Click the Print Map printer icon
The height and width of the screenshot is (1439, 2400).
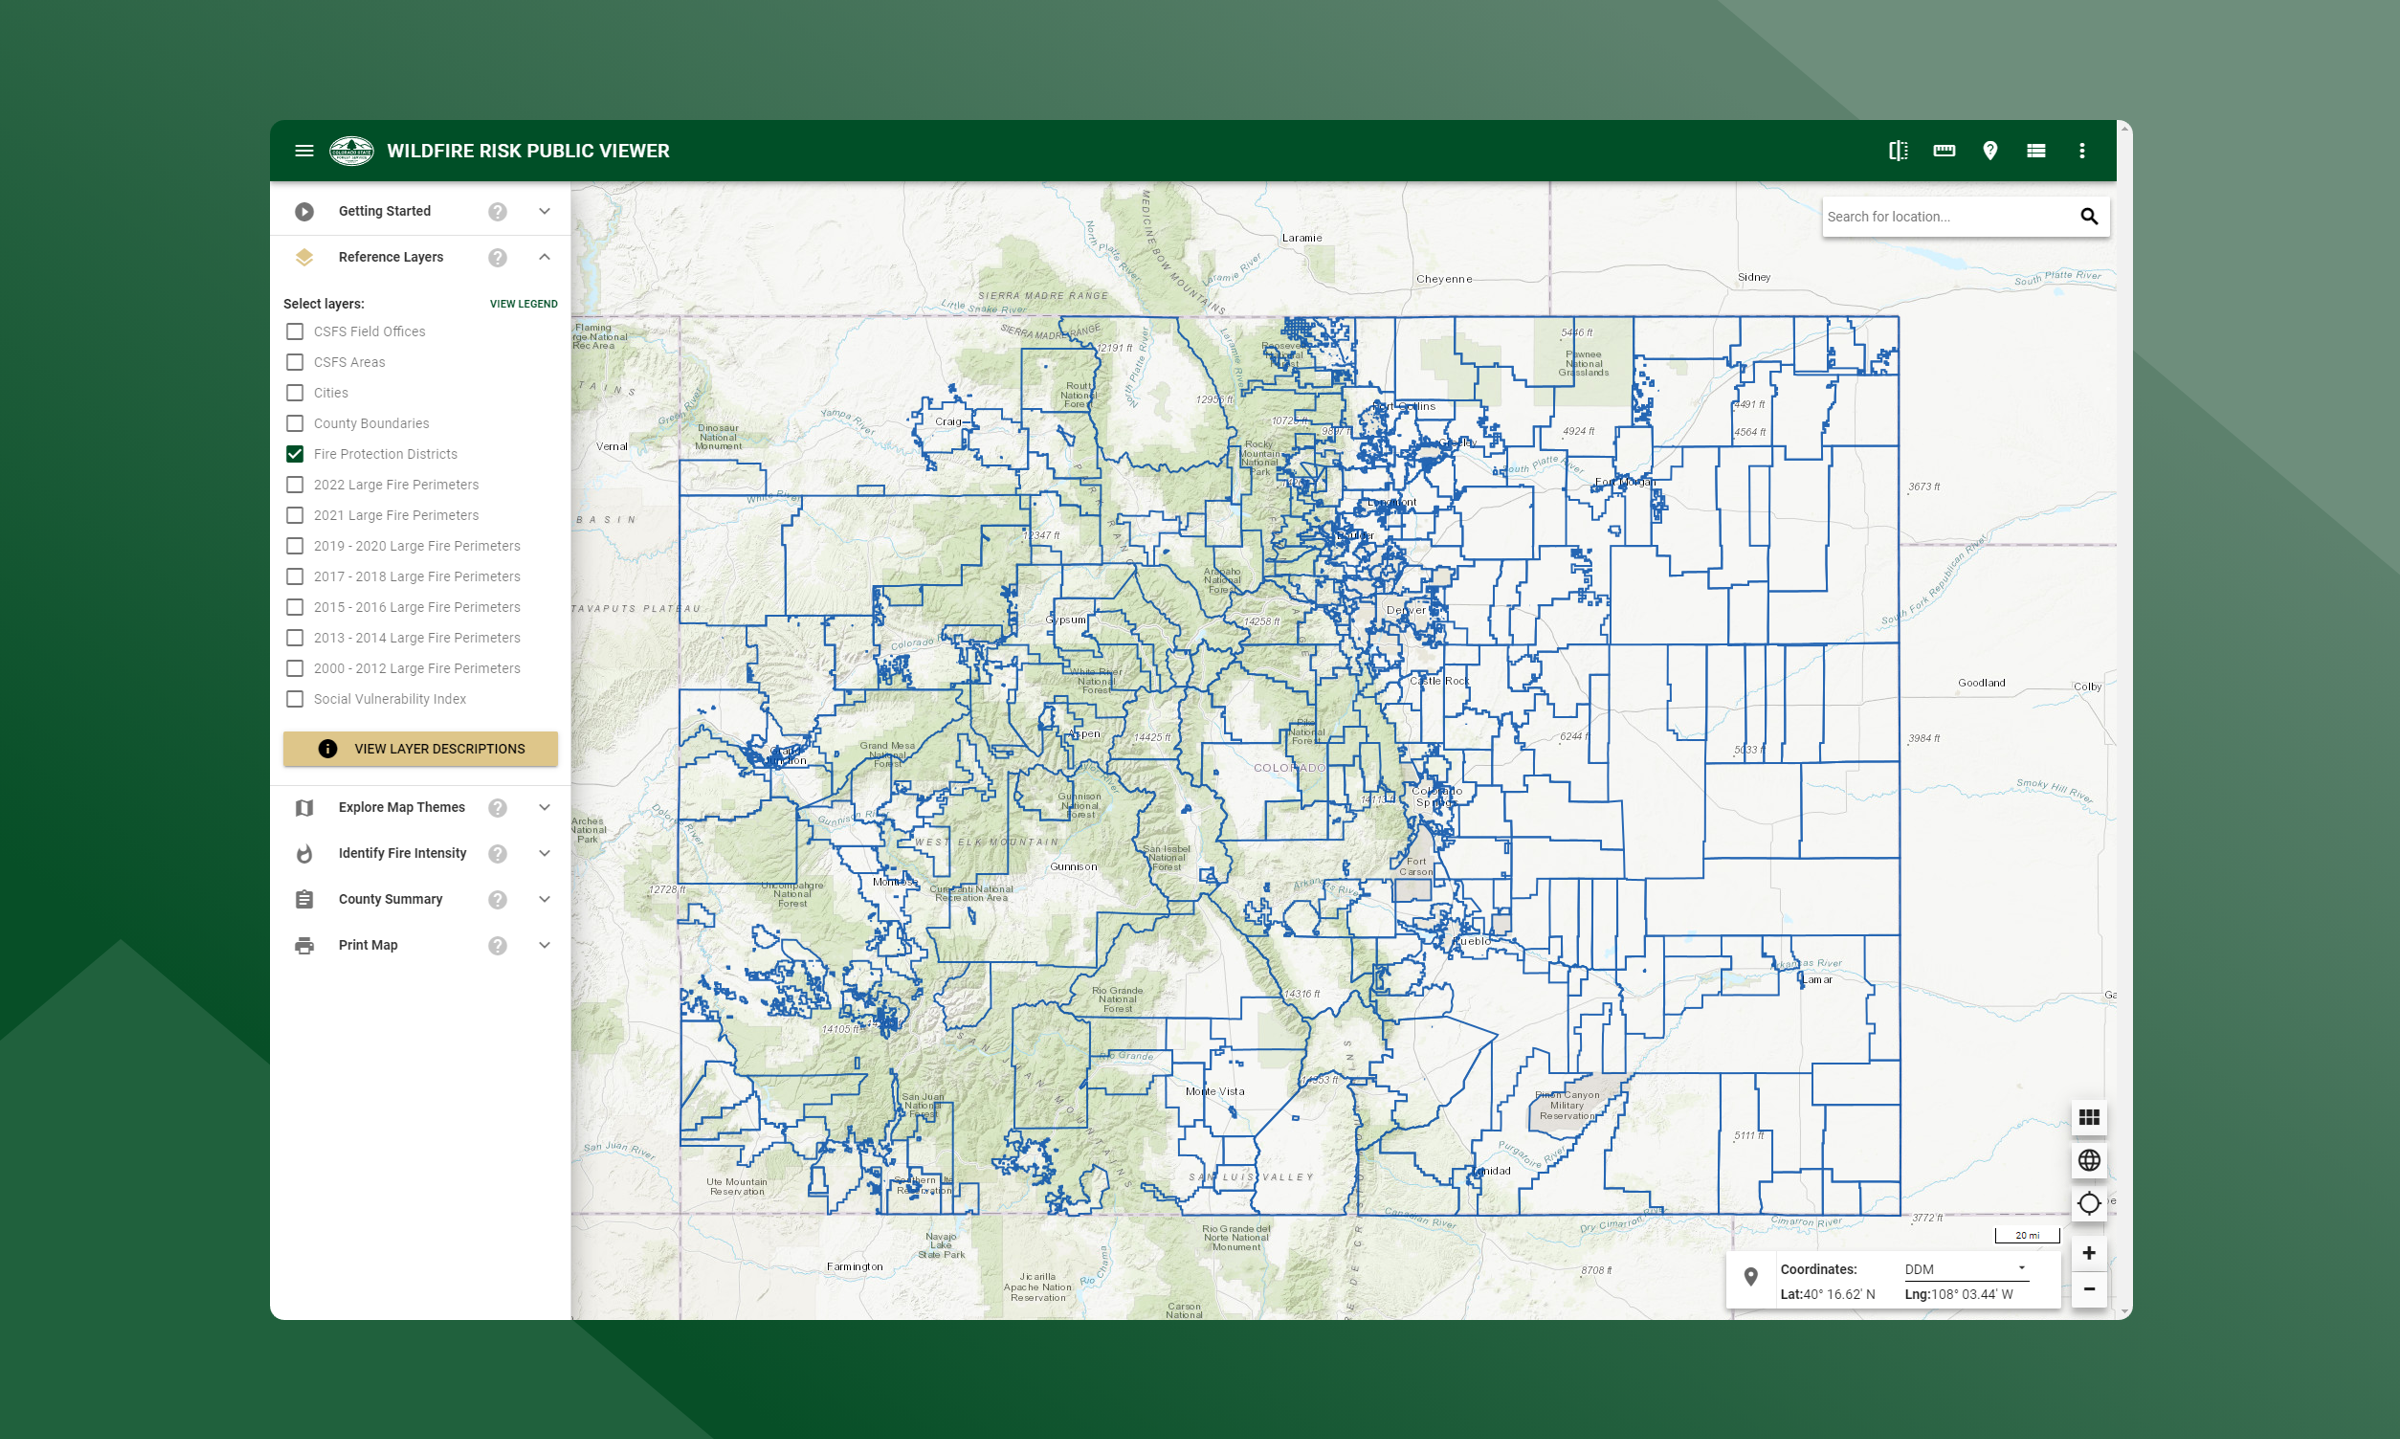point(304,945)
